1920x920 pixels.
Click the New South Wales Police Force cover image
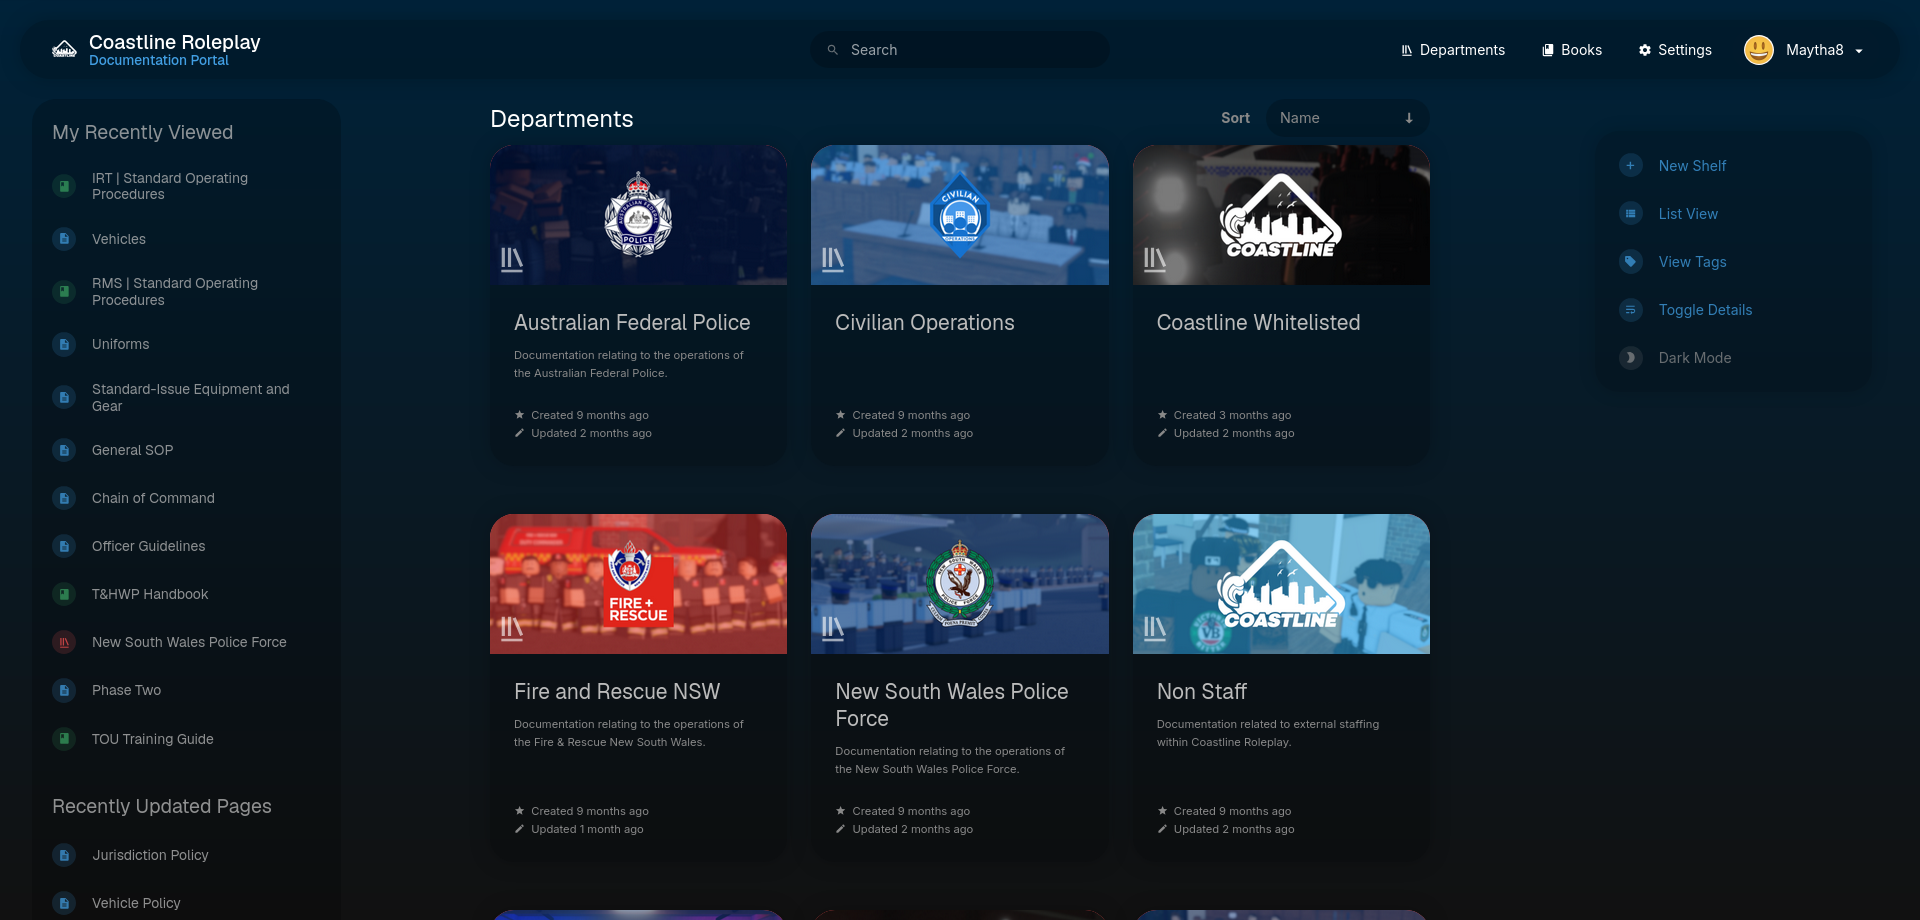point(960,584)
